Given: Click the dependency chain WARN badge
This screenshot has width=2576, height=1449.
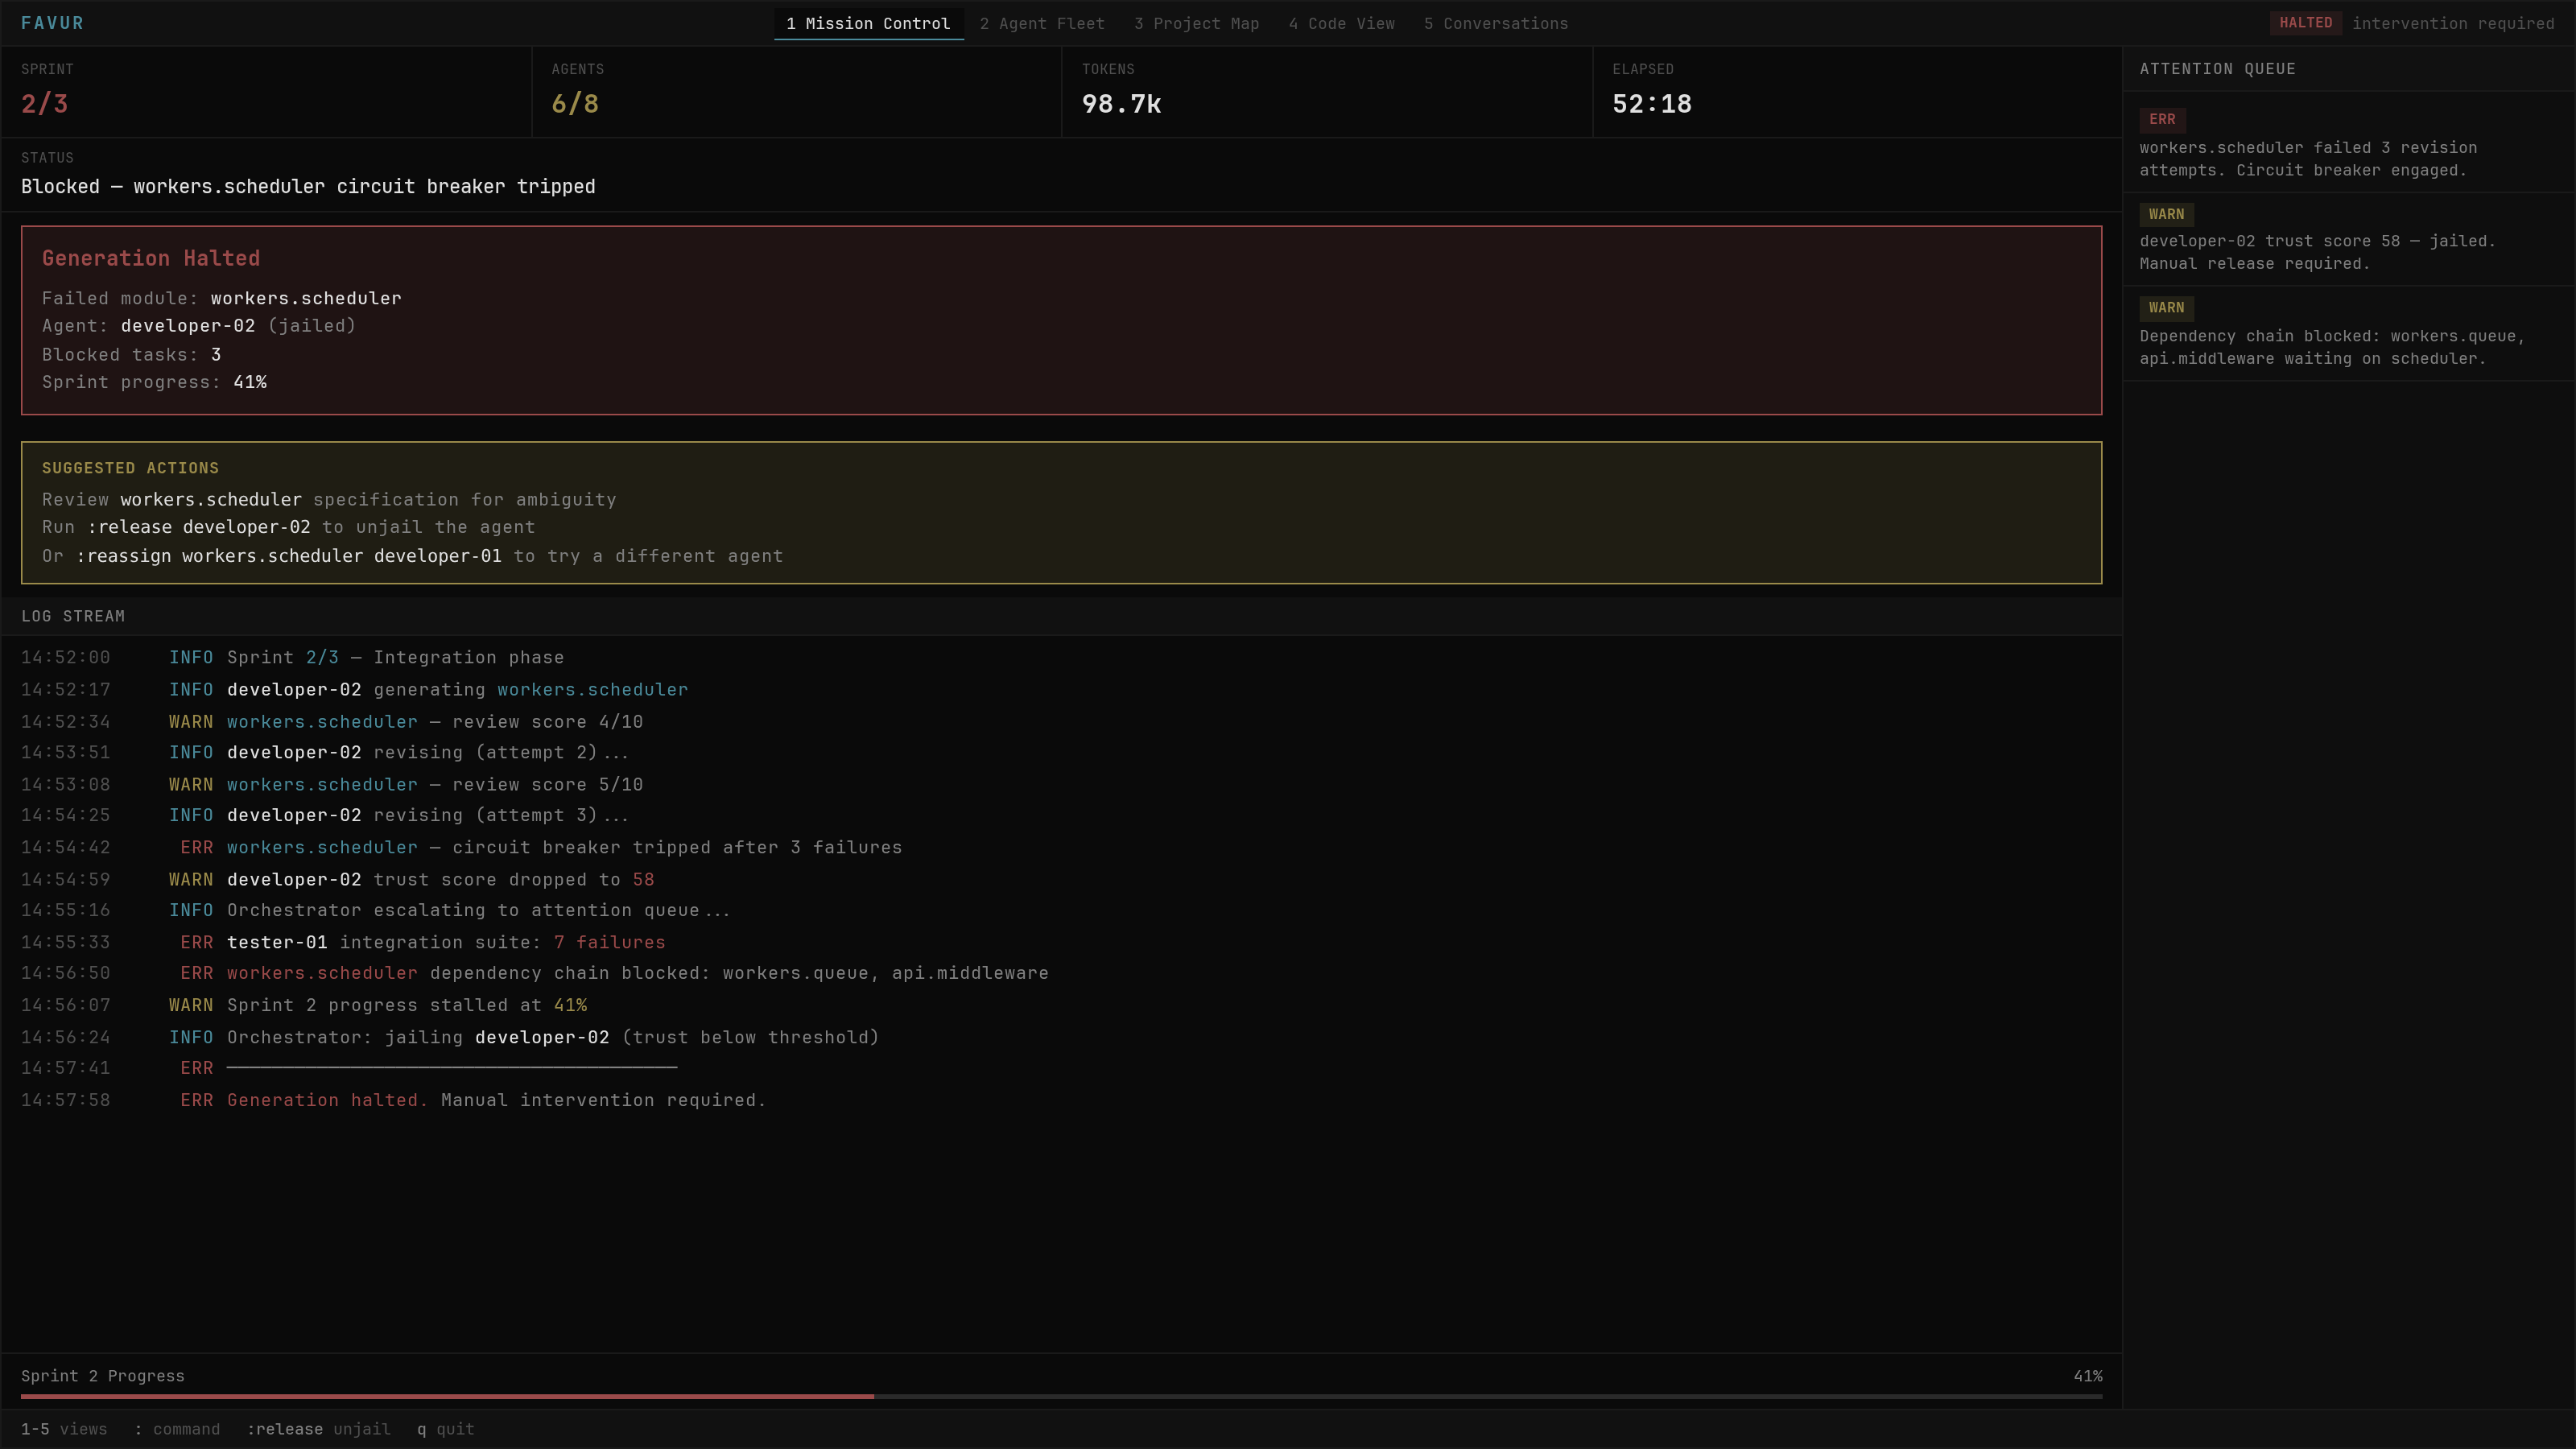Looking at the screenshot, I should [x=2166, y=308].
